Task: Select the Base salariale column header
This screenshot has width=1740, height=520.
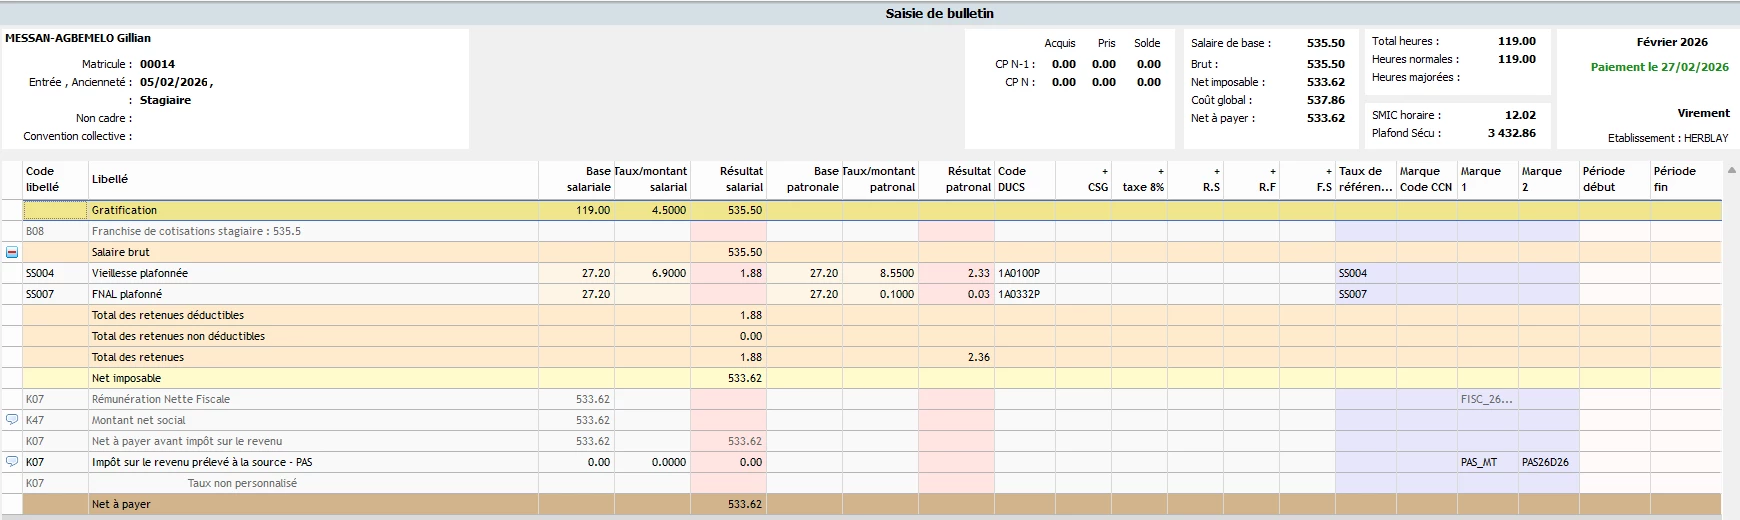Action: 576,180
